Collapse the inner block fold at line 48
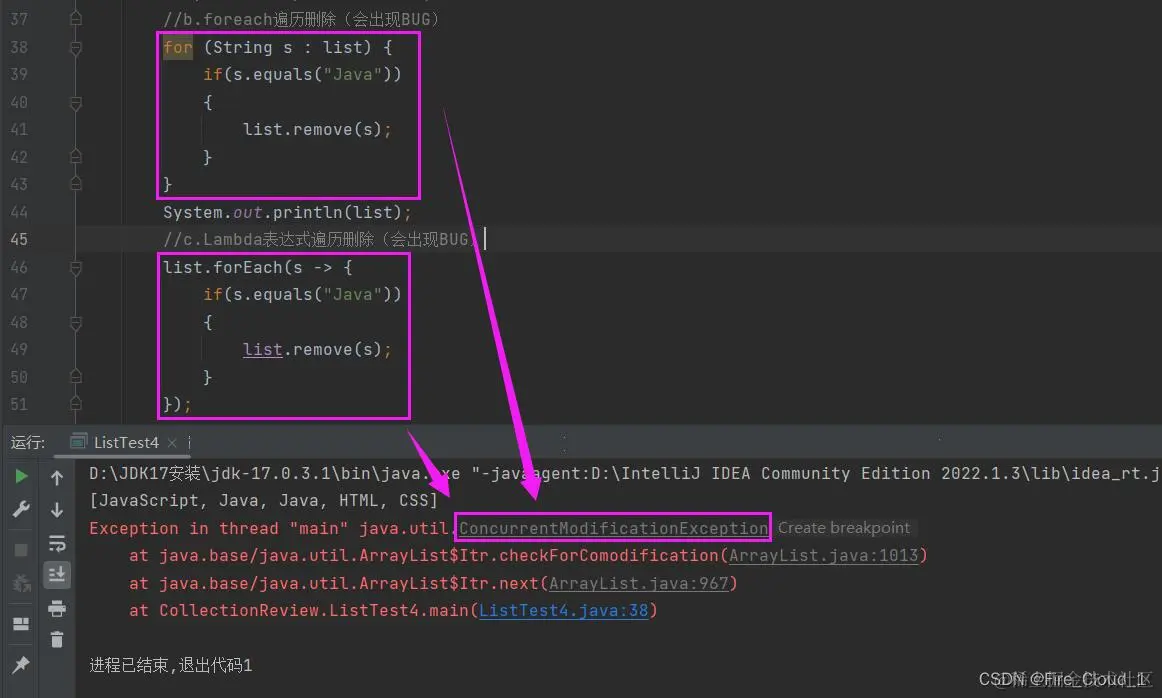 click(75, 322)
